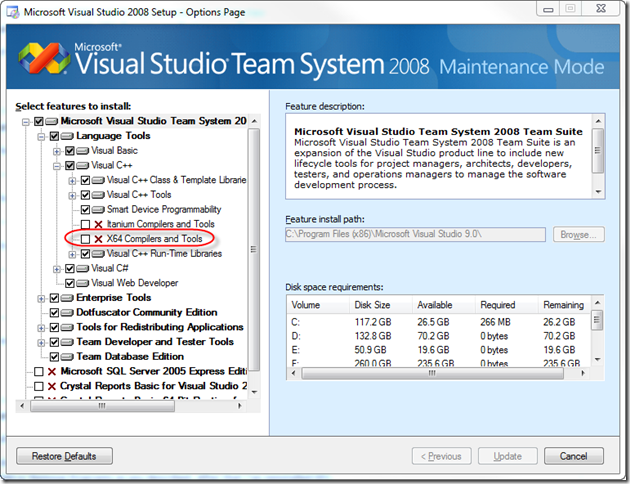Screen dimensions: 630x484
Task: Click the Update button
Action: pos(508,456)
